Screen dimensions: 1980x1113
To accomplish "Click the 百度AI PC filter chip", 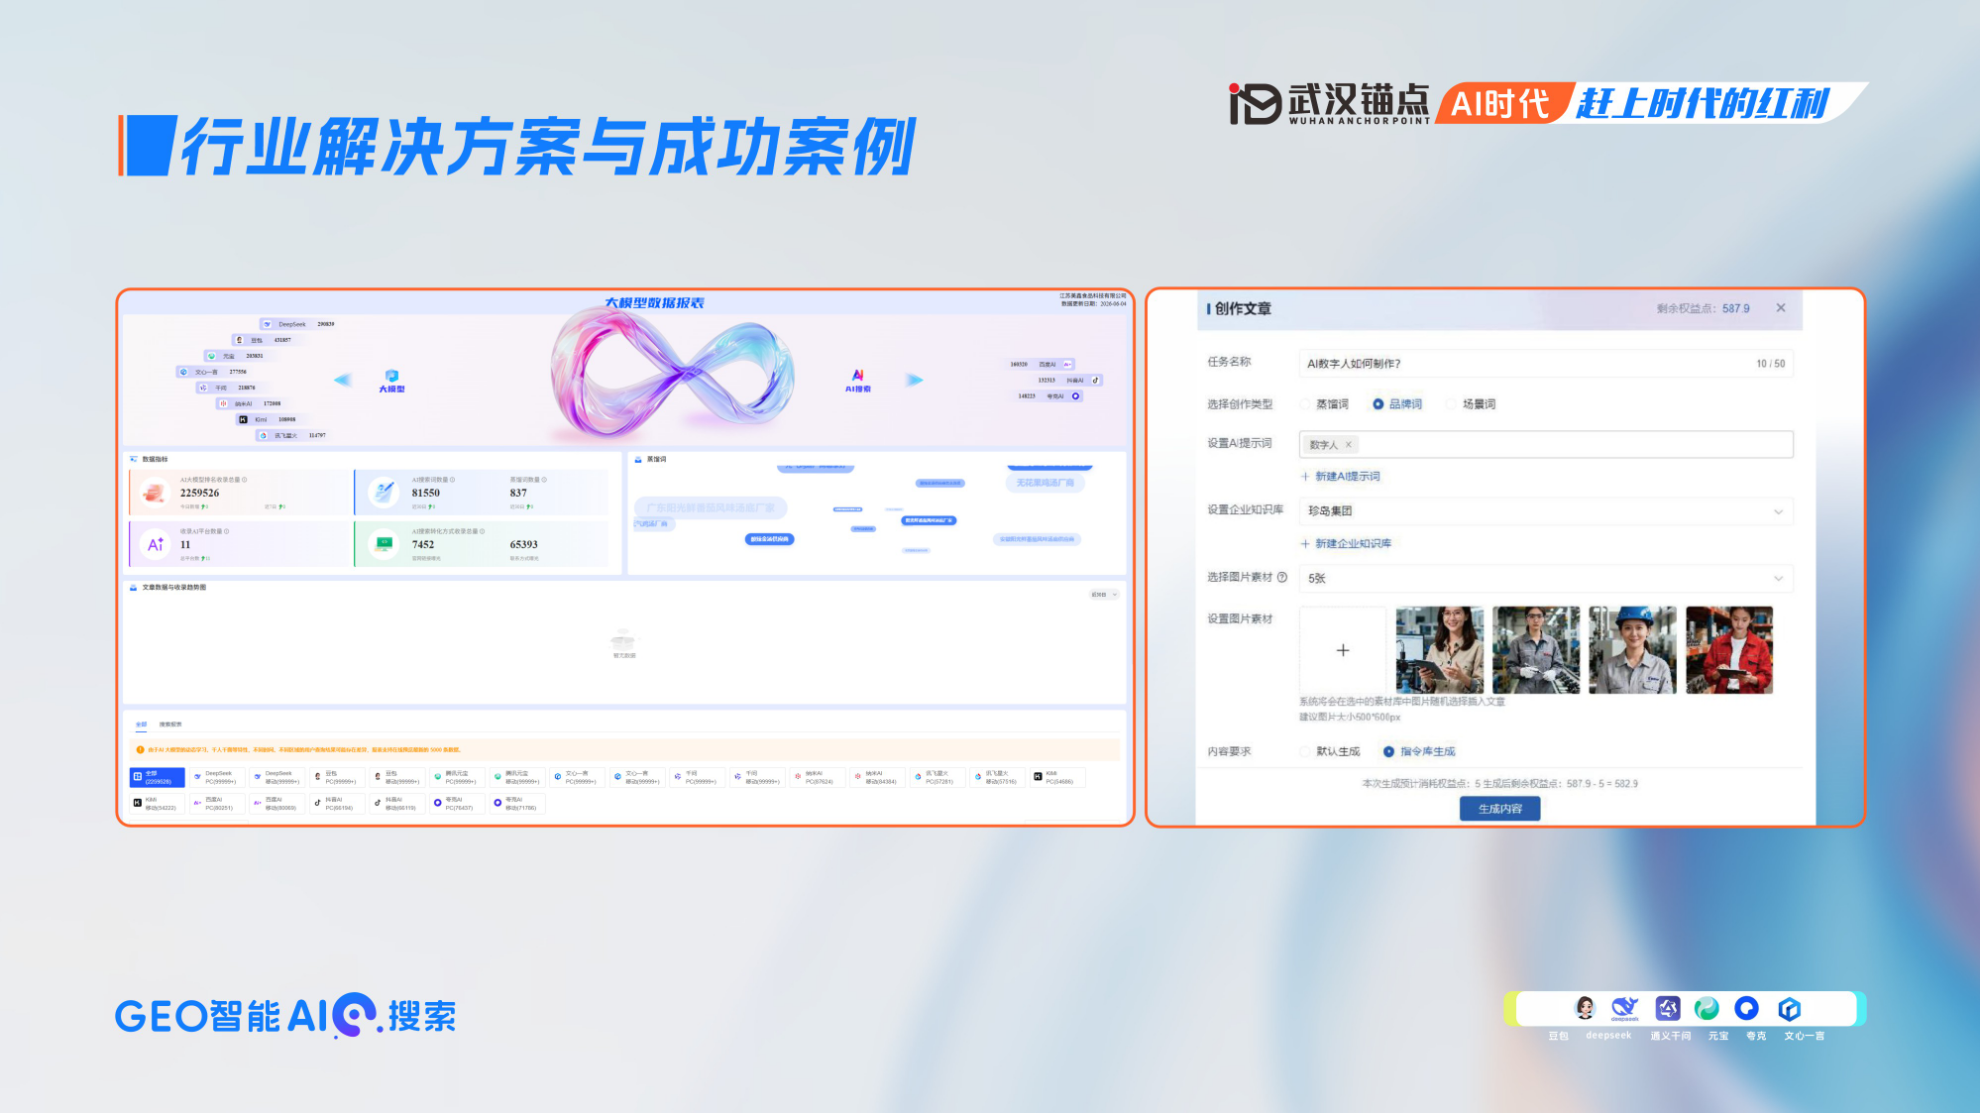I will [217, 803].
